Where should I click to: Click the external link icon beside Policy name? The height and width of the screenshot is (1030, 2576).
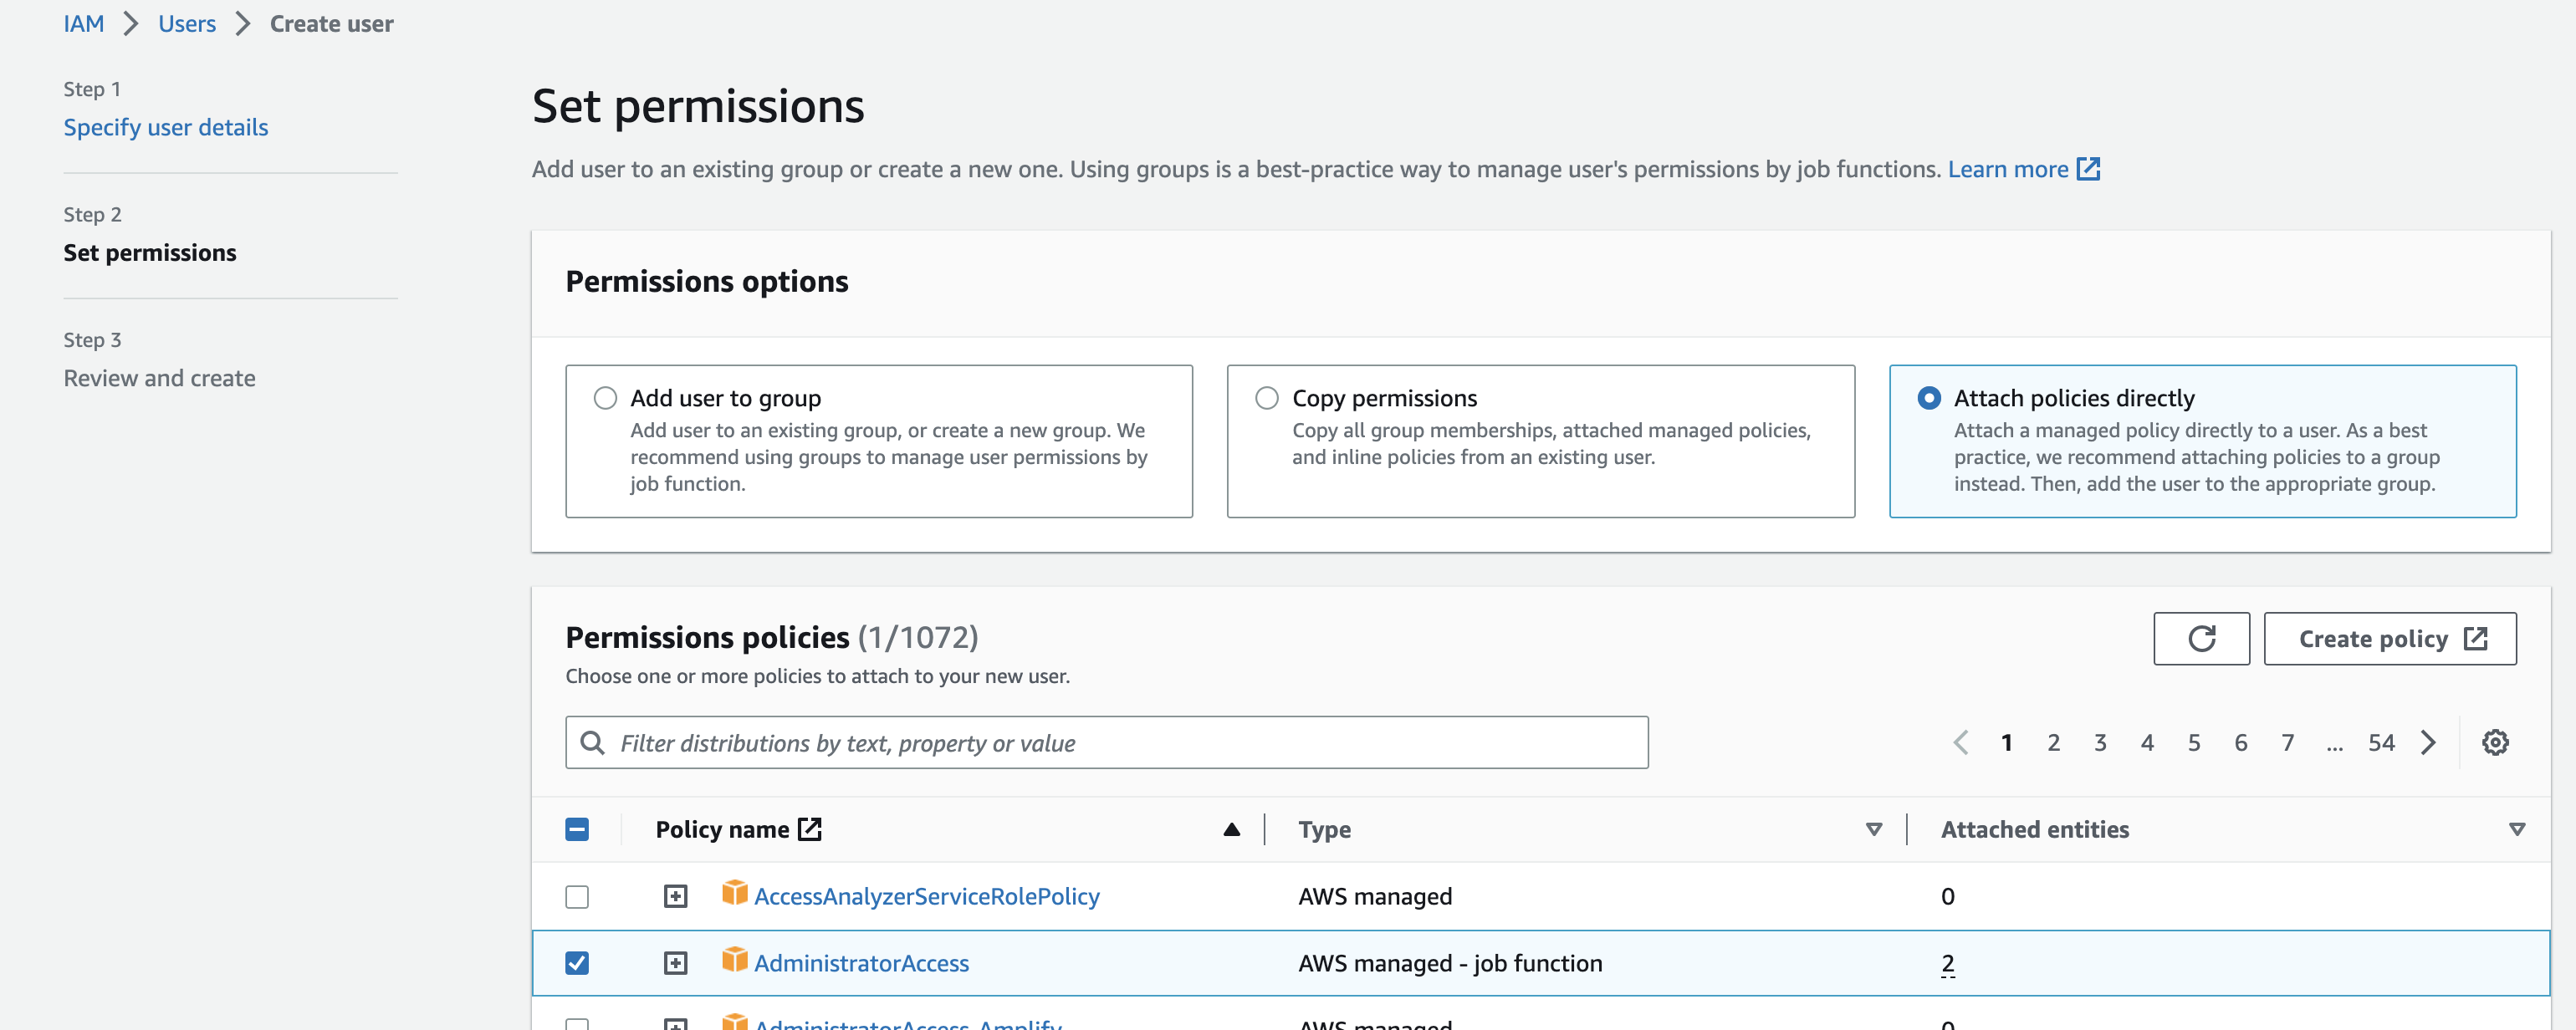(810, 829)
